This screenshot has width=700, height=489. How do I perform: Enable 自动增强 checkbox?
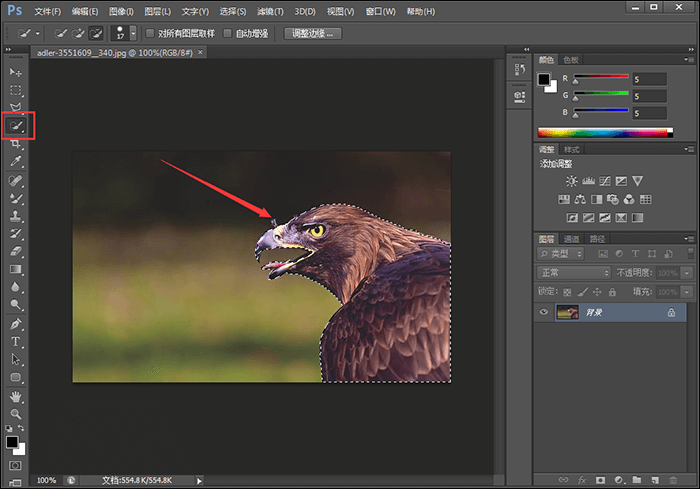pyautogui.click(x=228, y=33)
